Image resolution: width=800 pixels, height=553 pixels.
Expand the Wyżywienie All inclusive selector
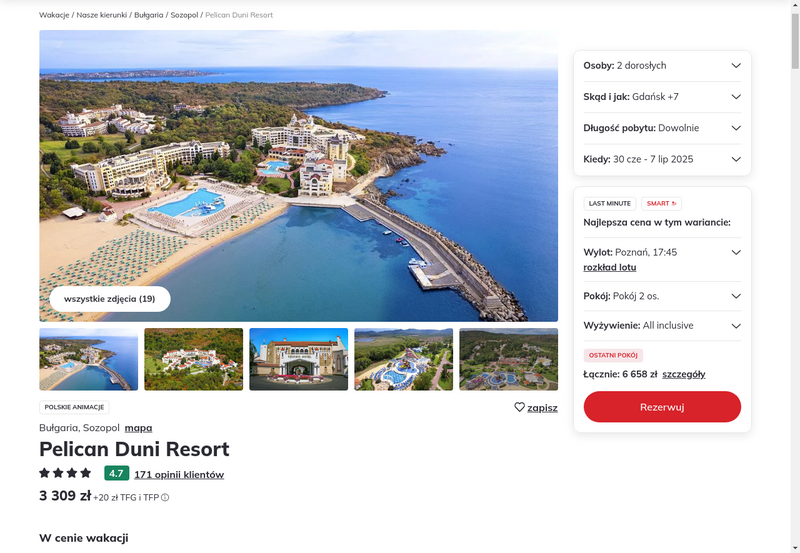click(x=662, y=326)
